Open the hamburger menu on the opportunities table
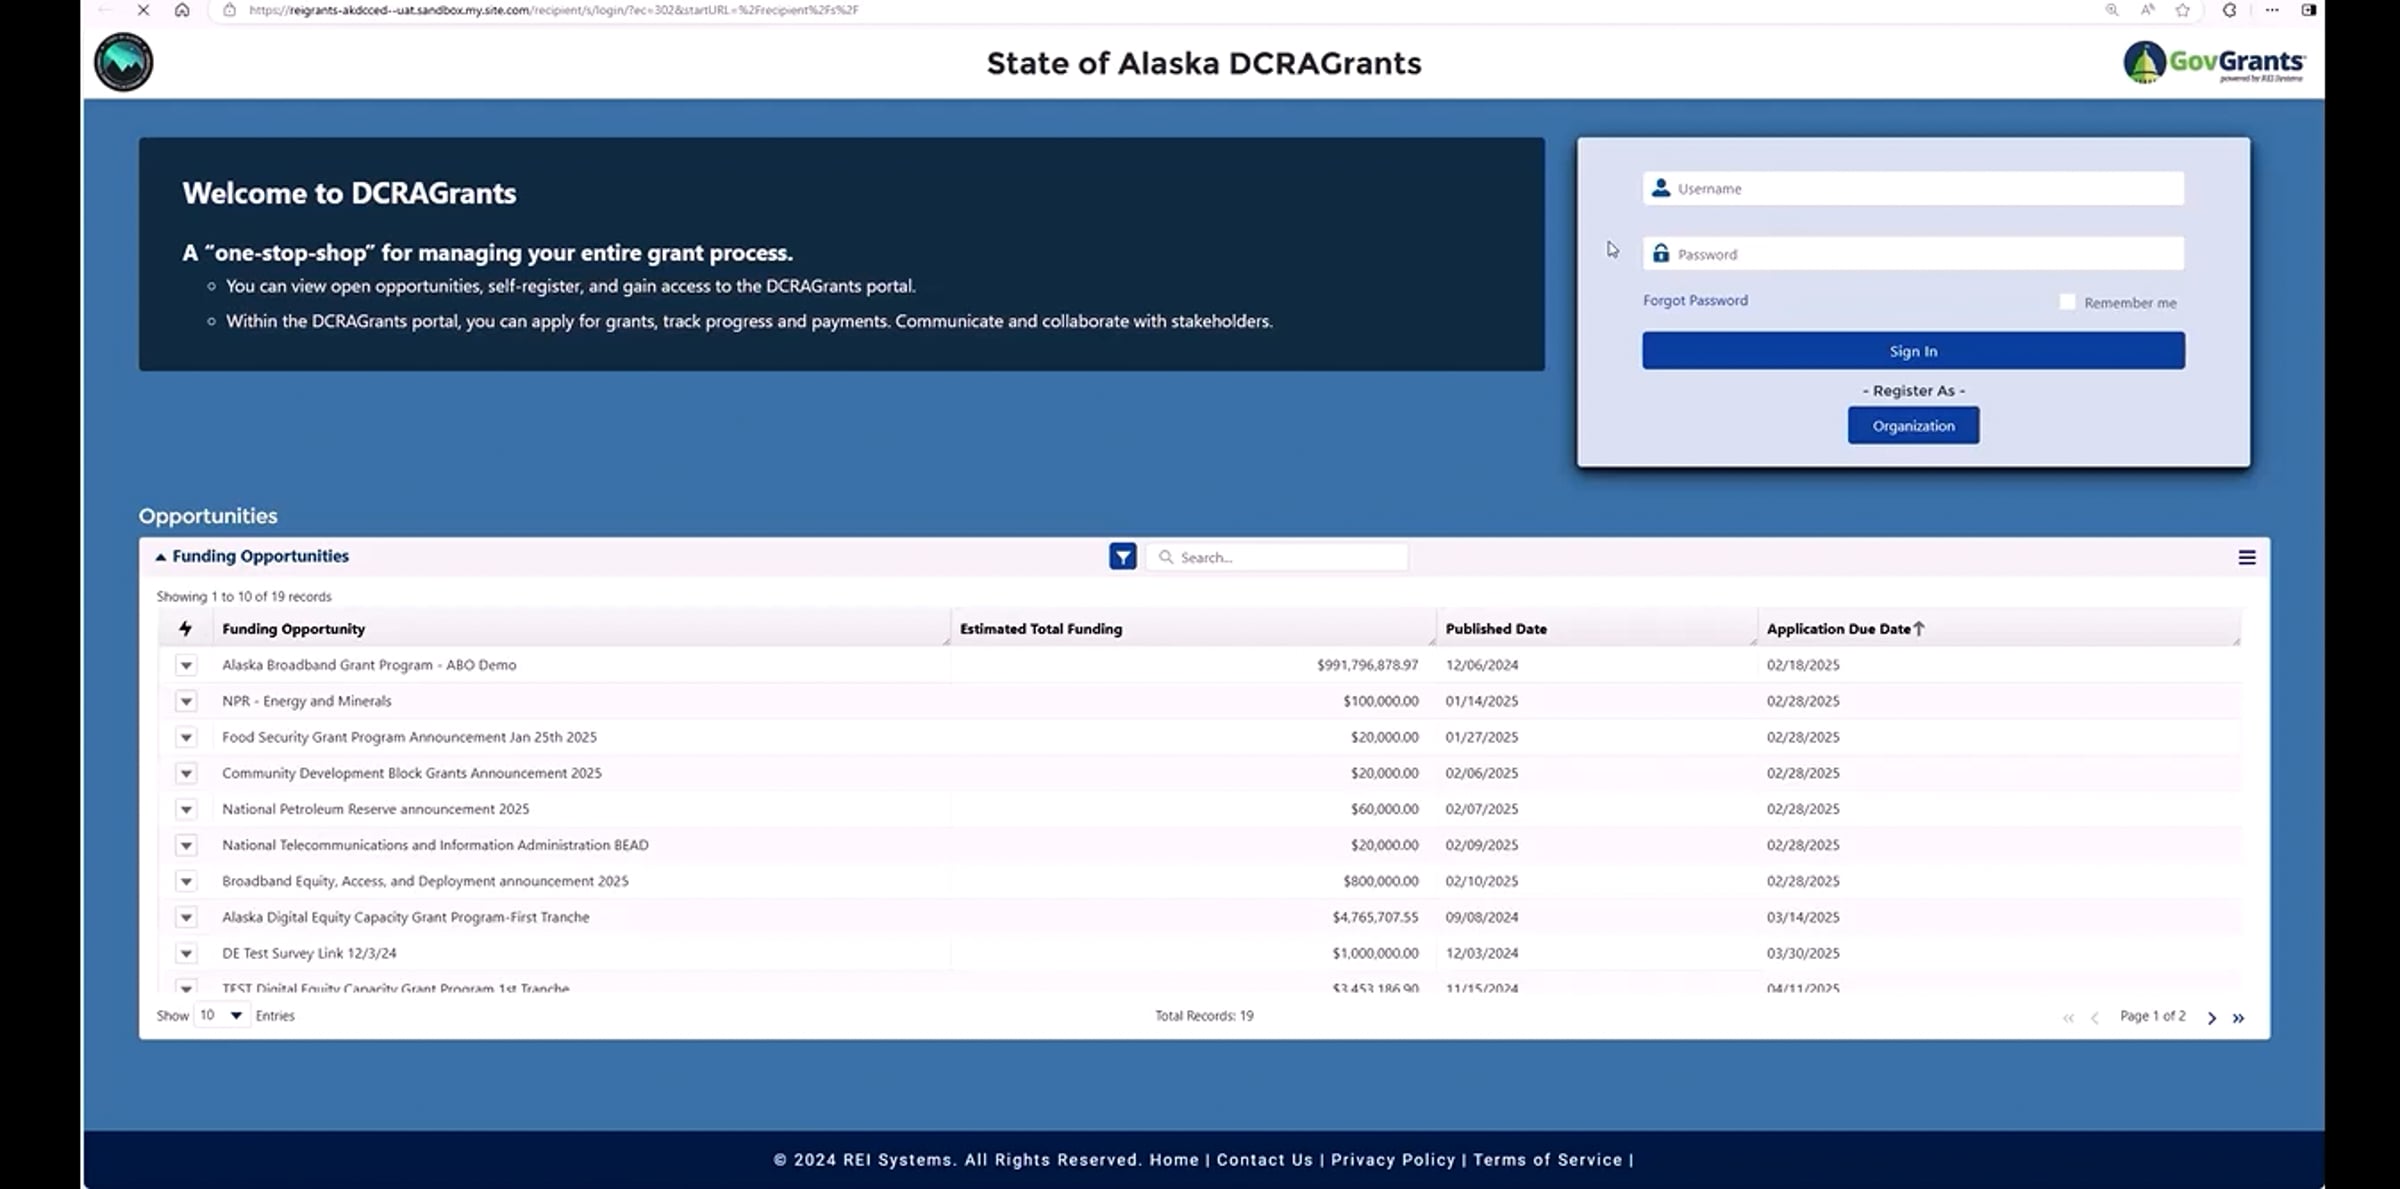The image size is (2400, 1189). [2247, 557]
